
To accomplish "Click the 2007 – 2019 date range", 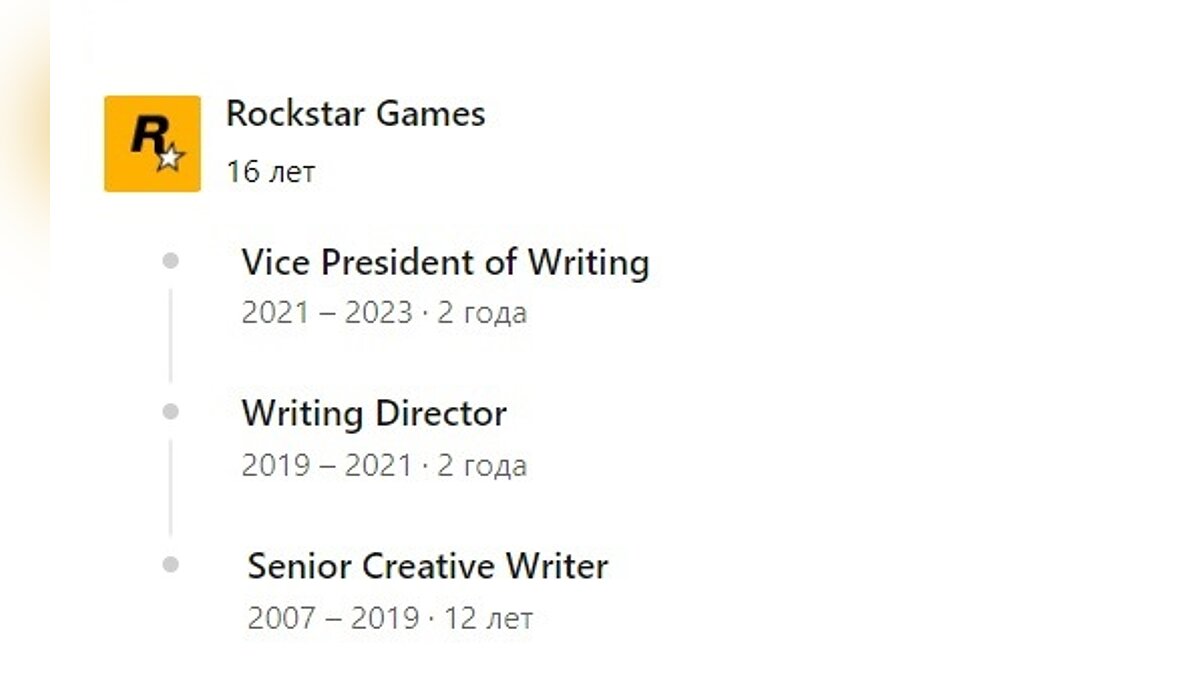I will coord(333,619).
